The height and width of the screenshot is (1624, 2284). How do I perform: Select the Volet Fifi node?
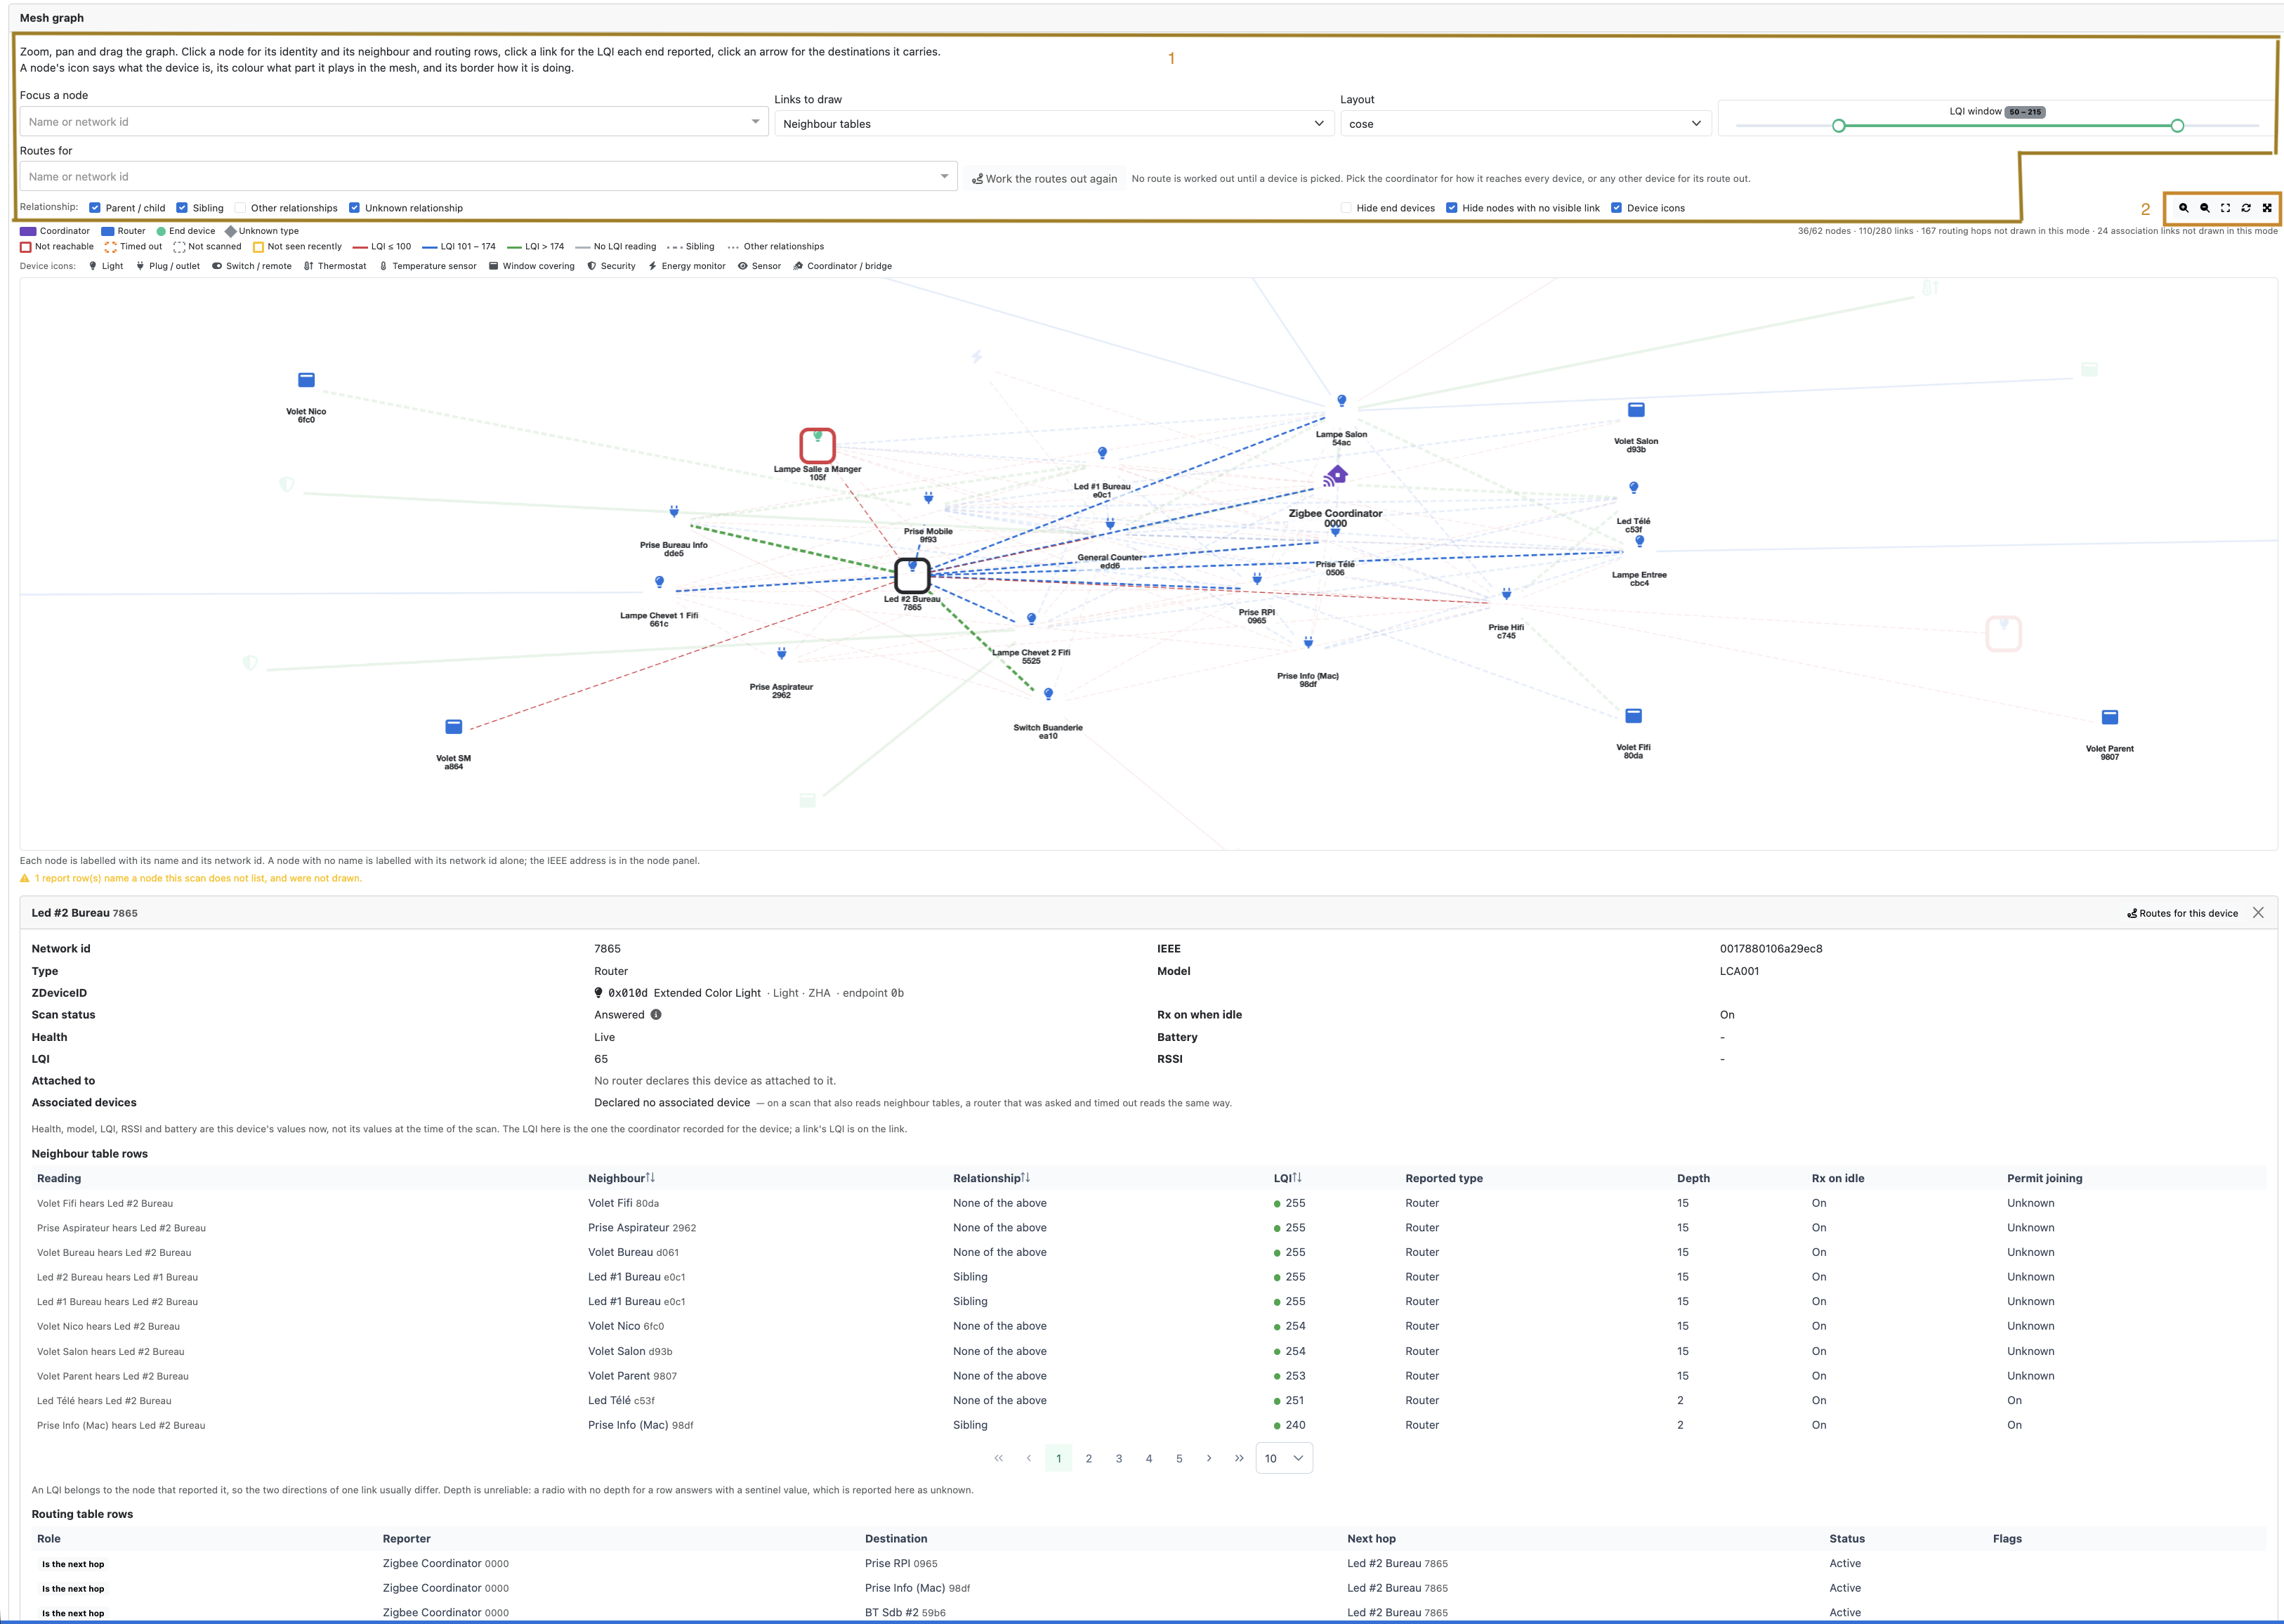click(1633, 716)
